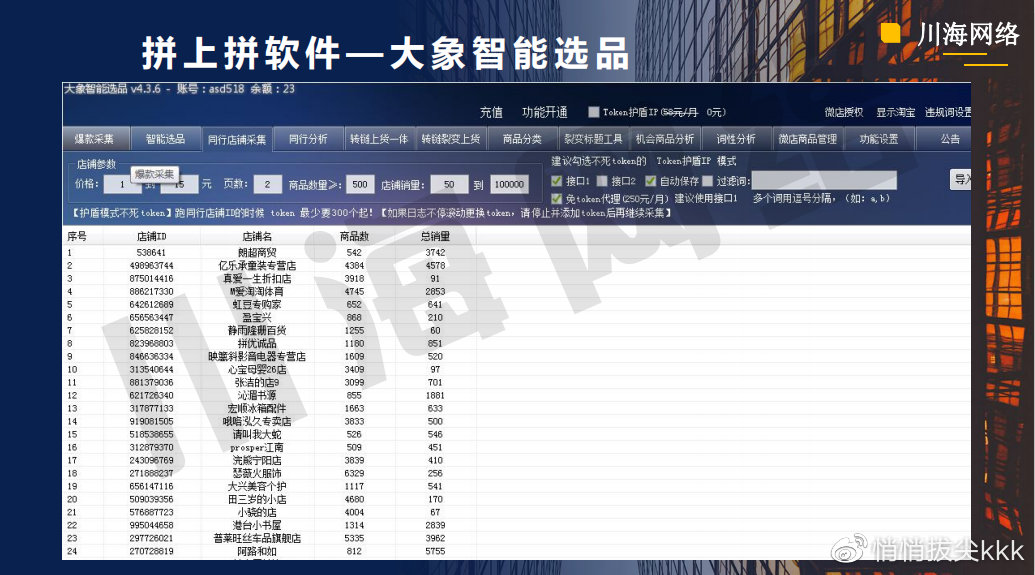This screenshot has width=1035, height=575.
Task: Open the 功能设置 tab
Action: coord(879,139)
